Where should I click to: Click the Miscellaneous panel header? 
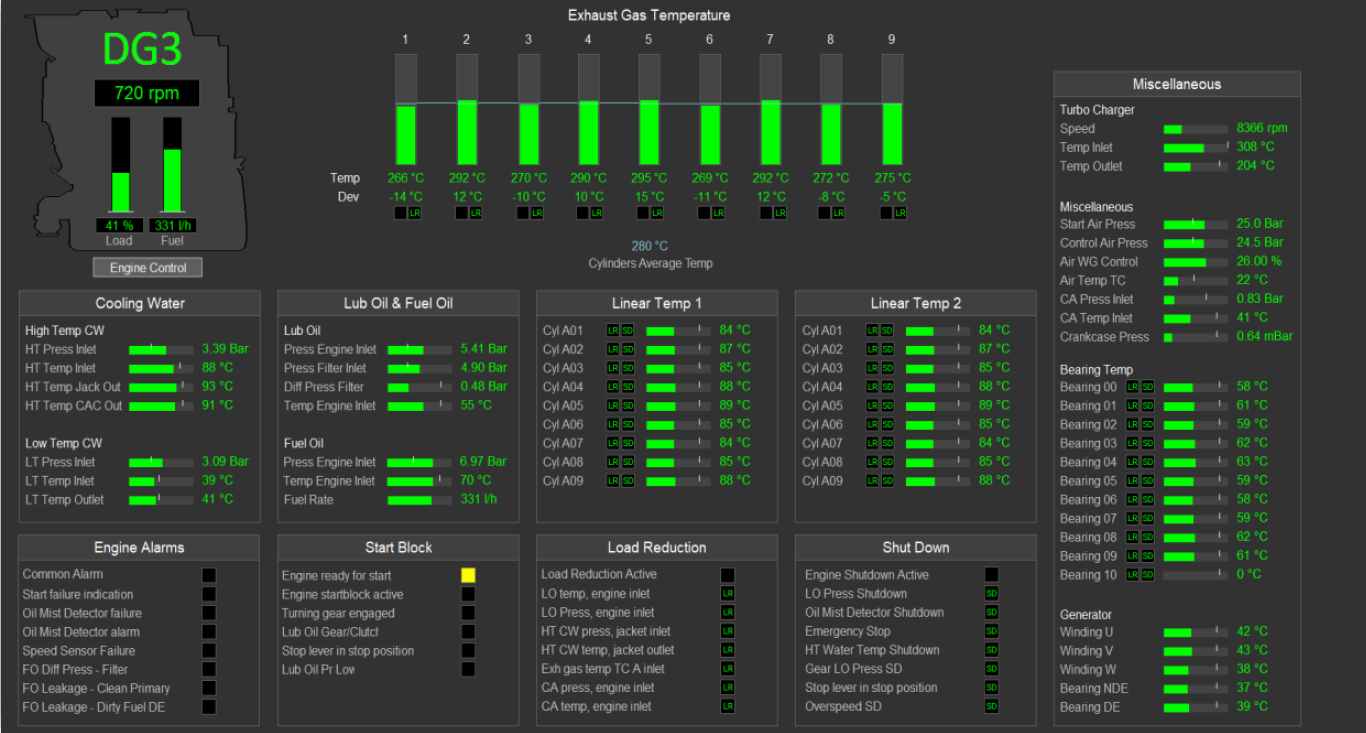[1177, 84]
